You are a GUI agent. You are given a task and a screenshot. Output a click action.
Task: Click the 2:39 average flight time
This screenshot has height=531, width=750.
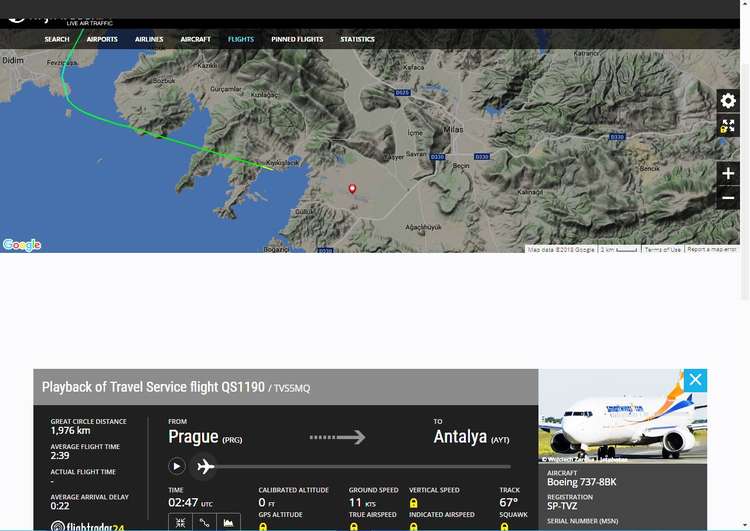60,456
